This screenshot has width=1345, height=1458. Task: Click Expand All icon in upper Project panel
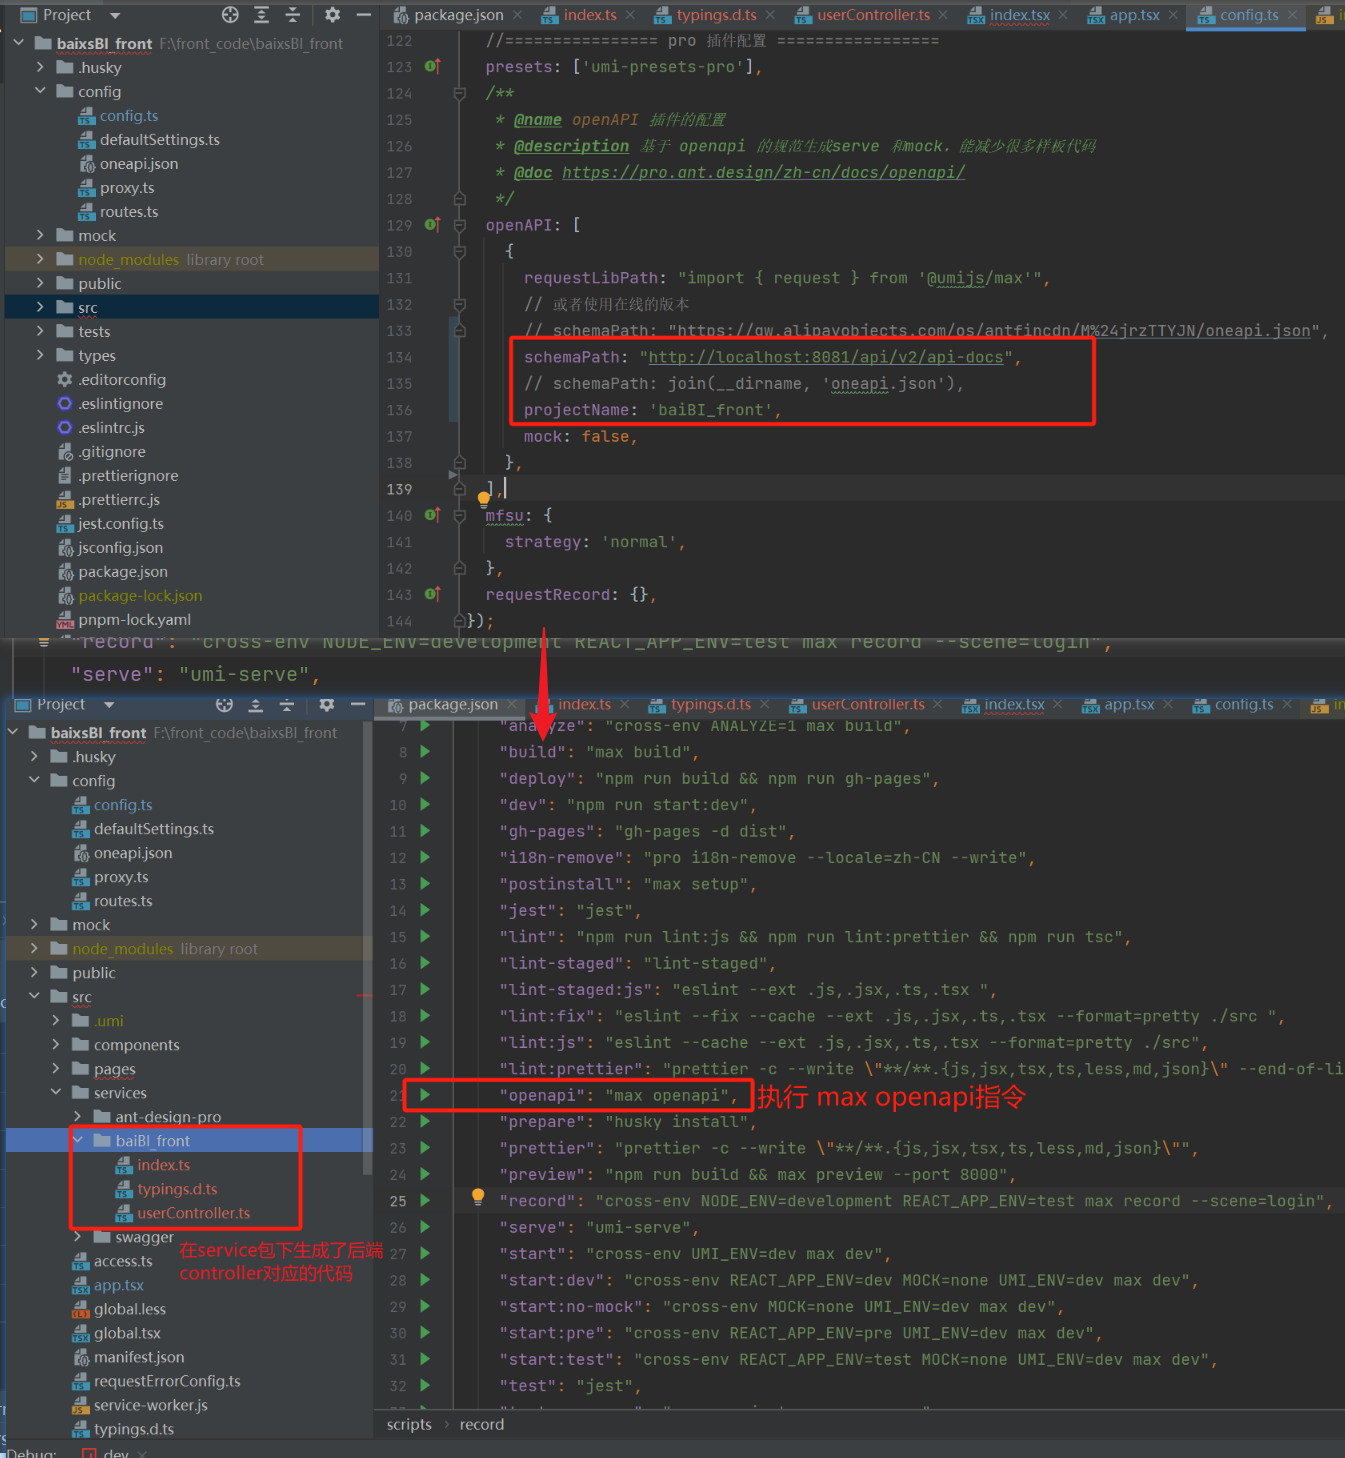click(261, 15)
